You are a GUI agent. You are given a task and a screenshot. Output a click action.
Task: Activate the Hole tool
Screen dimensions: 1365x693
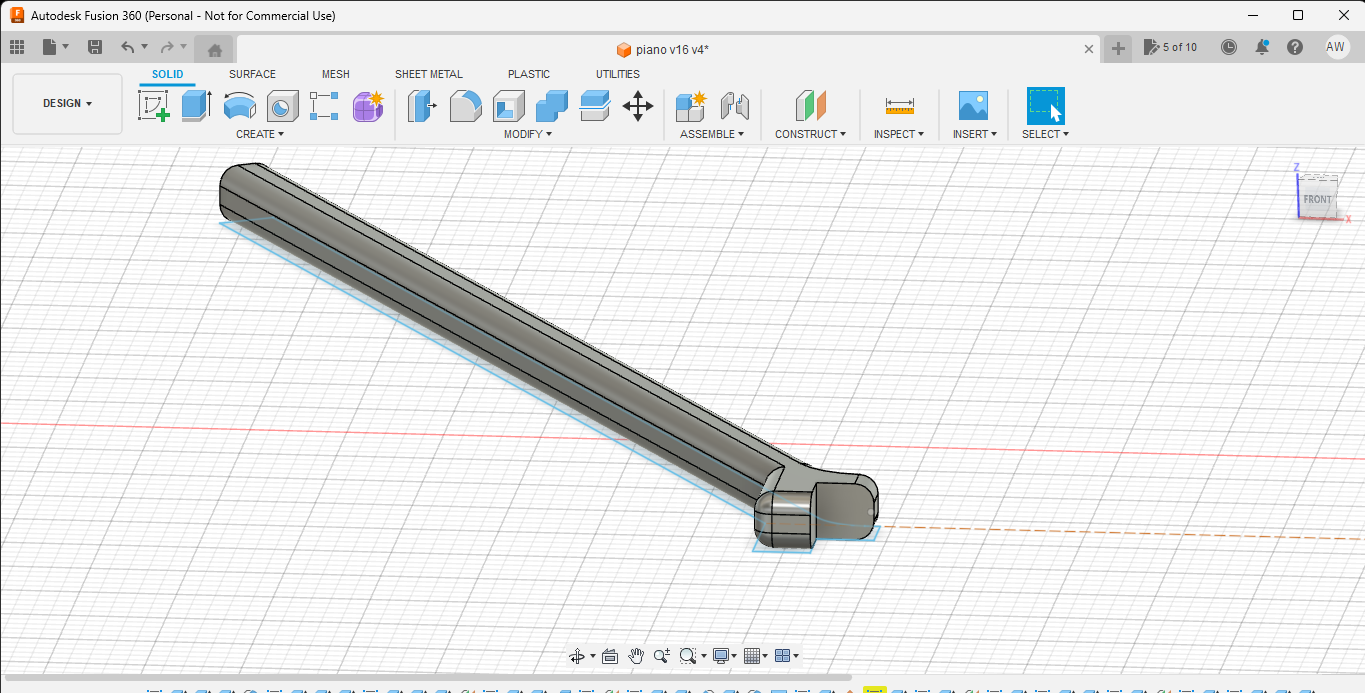click(x=282, y=105)
